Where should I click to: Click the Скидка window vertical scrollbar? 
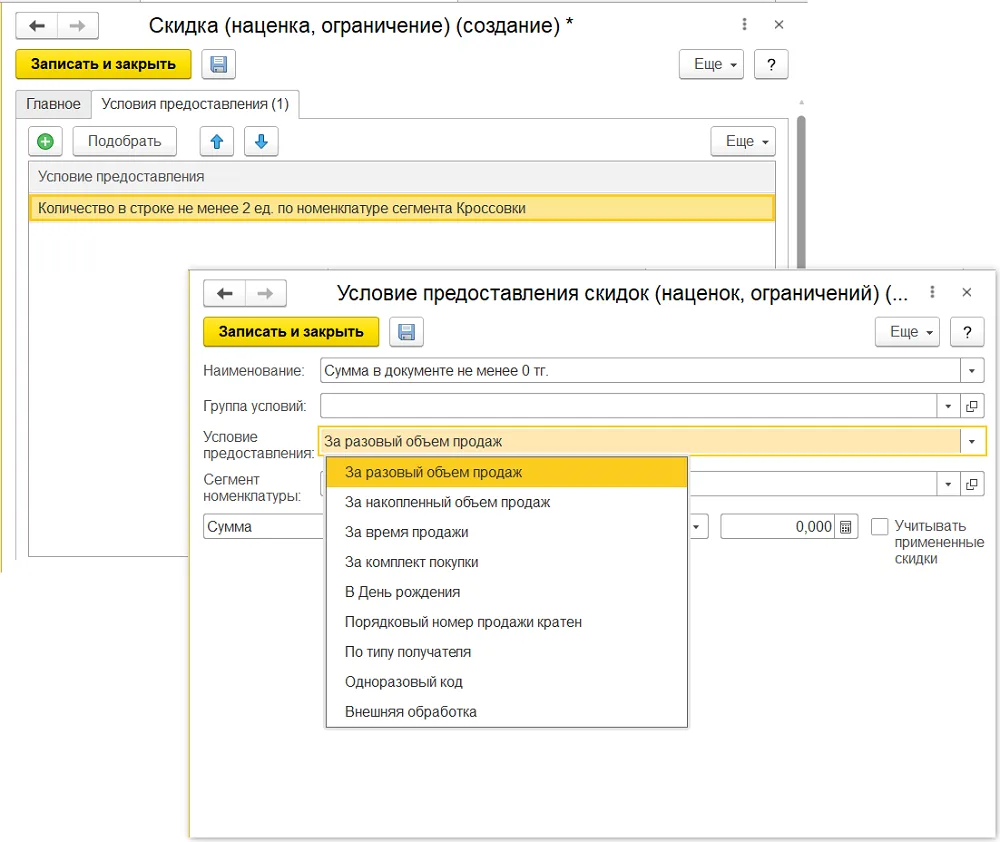point(801,191)
